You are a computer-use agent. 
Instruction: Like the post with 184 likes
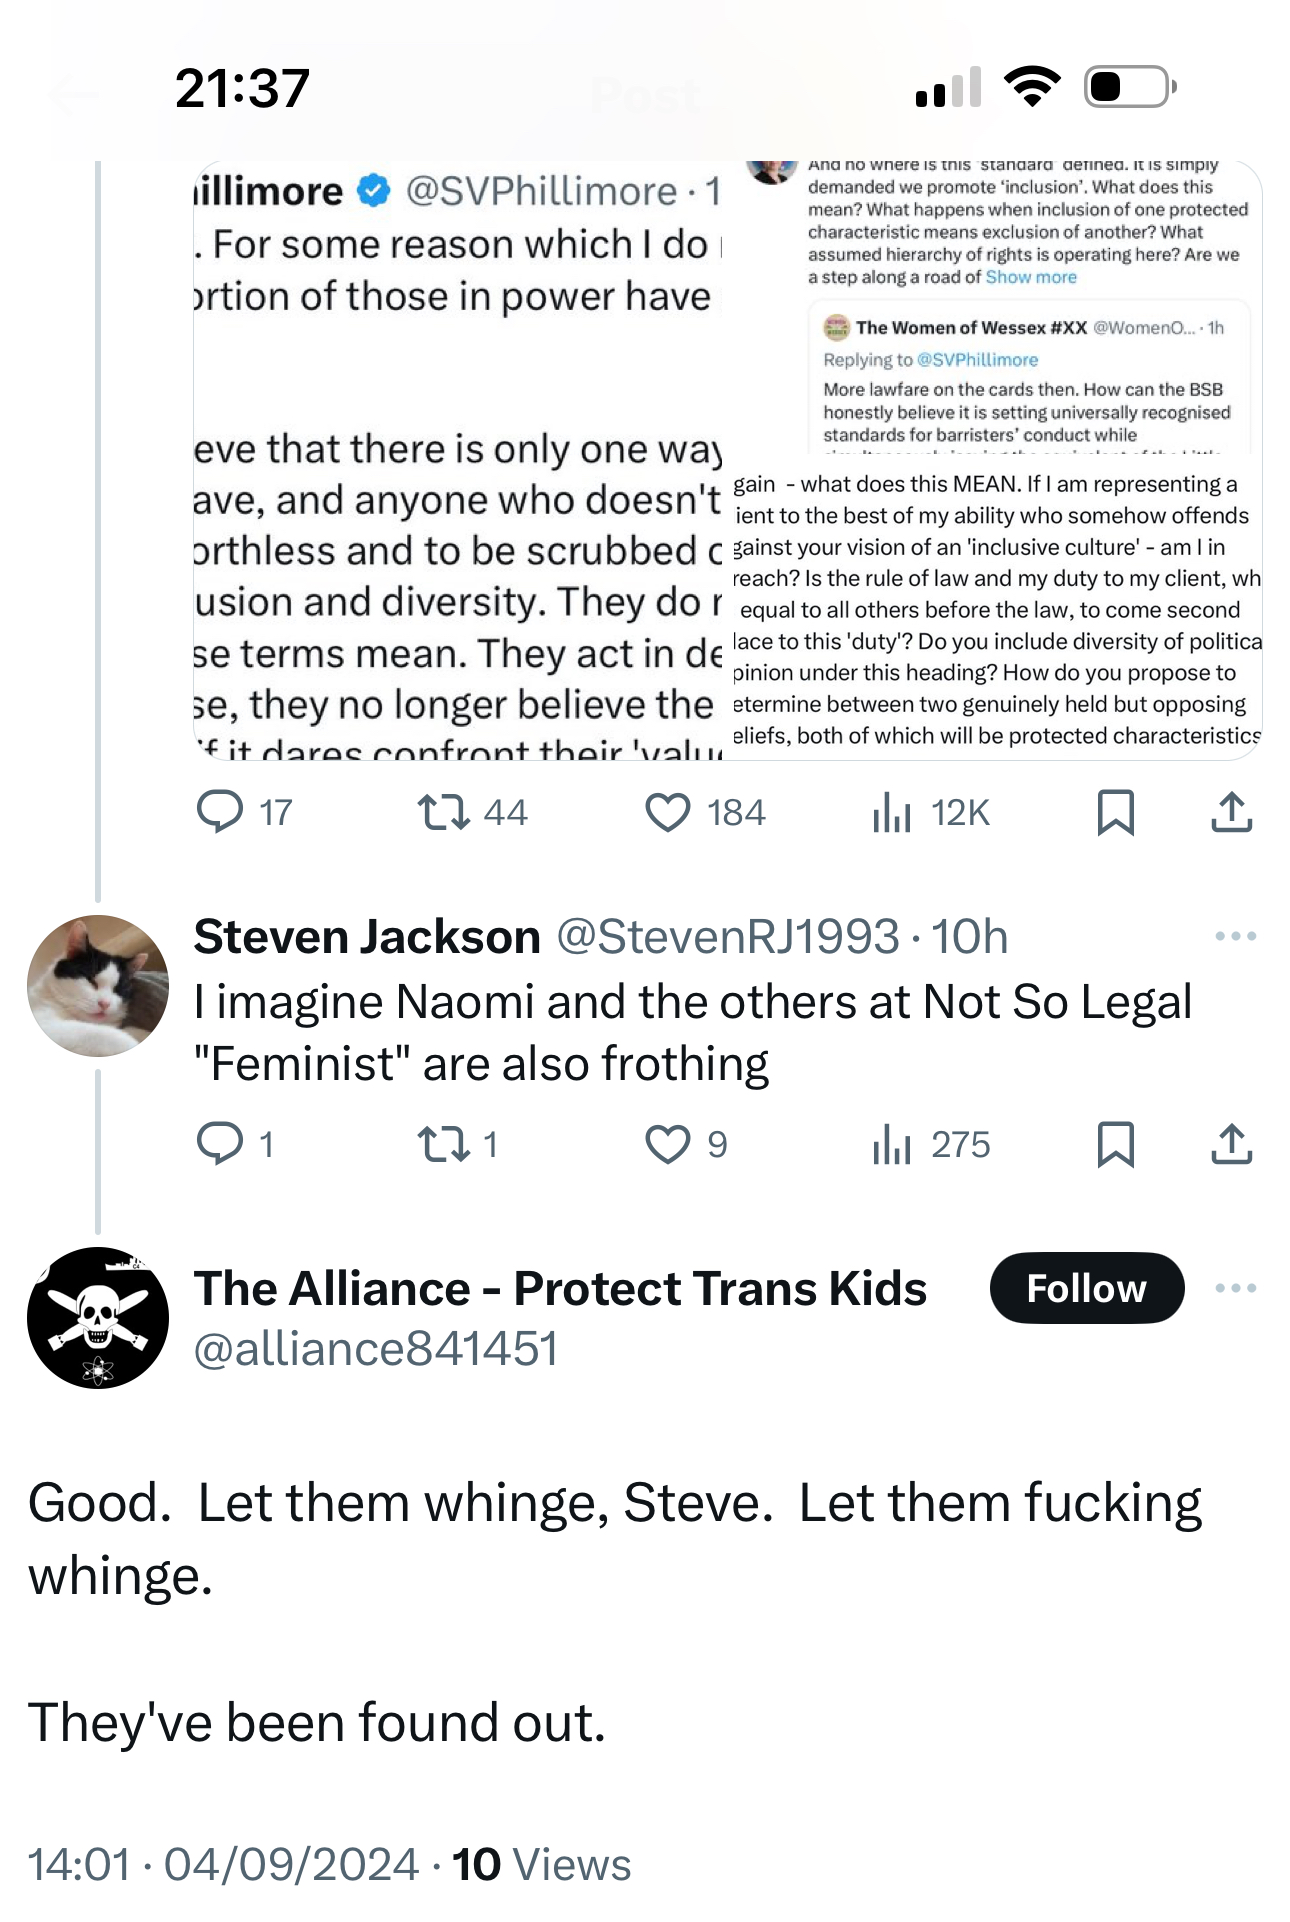click(668, 812)
